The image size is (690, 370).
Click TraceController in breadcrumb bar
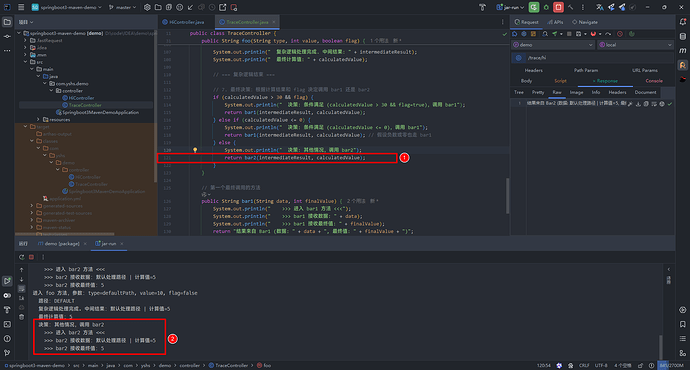click(x=228, y=366)
